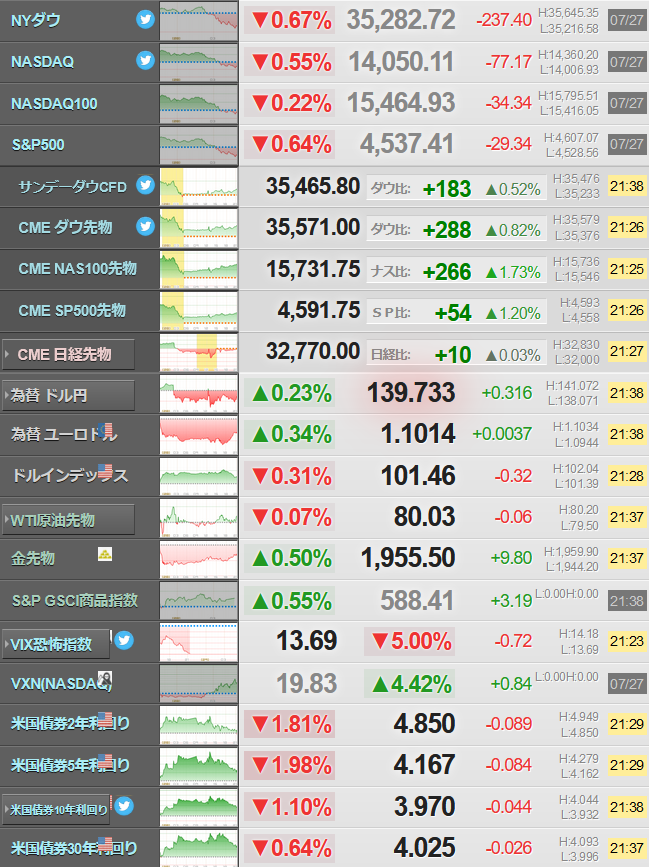This screenshot has width=649, height=867.
Task: Expand the CME 日経先物 button
Action: (68, 354)
